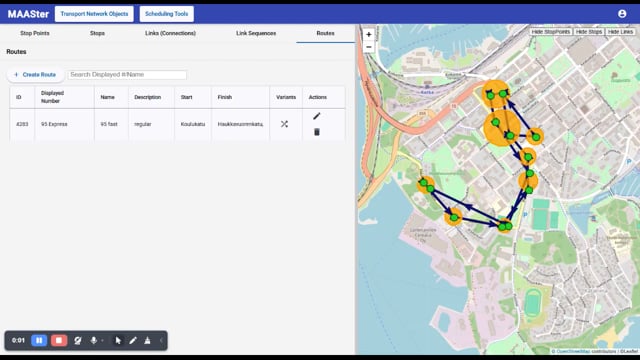Viewport: 640px width, 360px height.
Task: Open Scheduling Tools menu
Action: pos(167,14)
